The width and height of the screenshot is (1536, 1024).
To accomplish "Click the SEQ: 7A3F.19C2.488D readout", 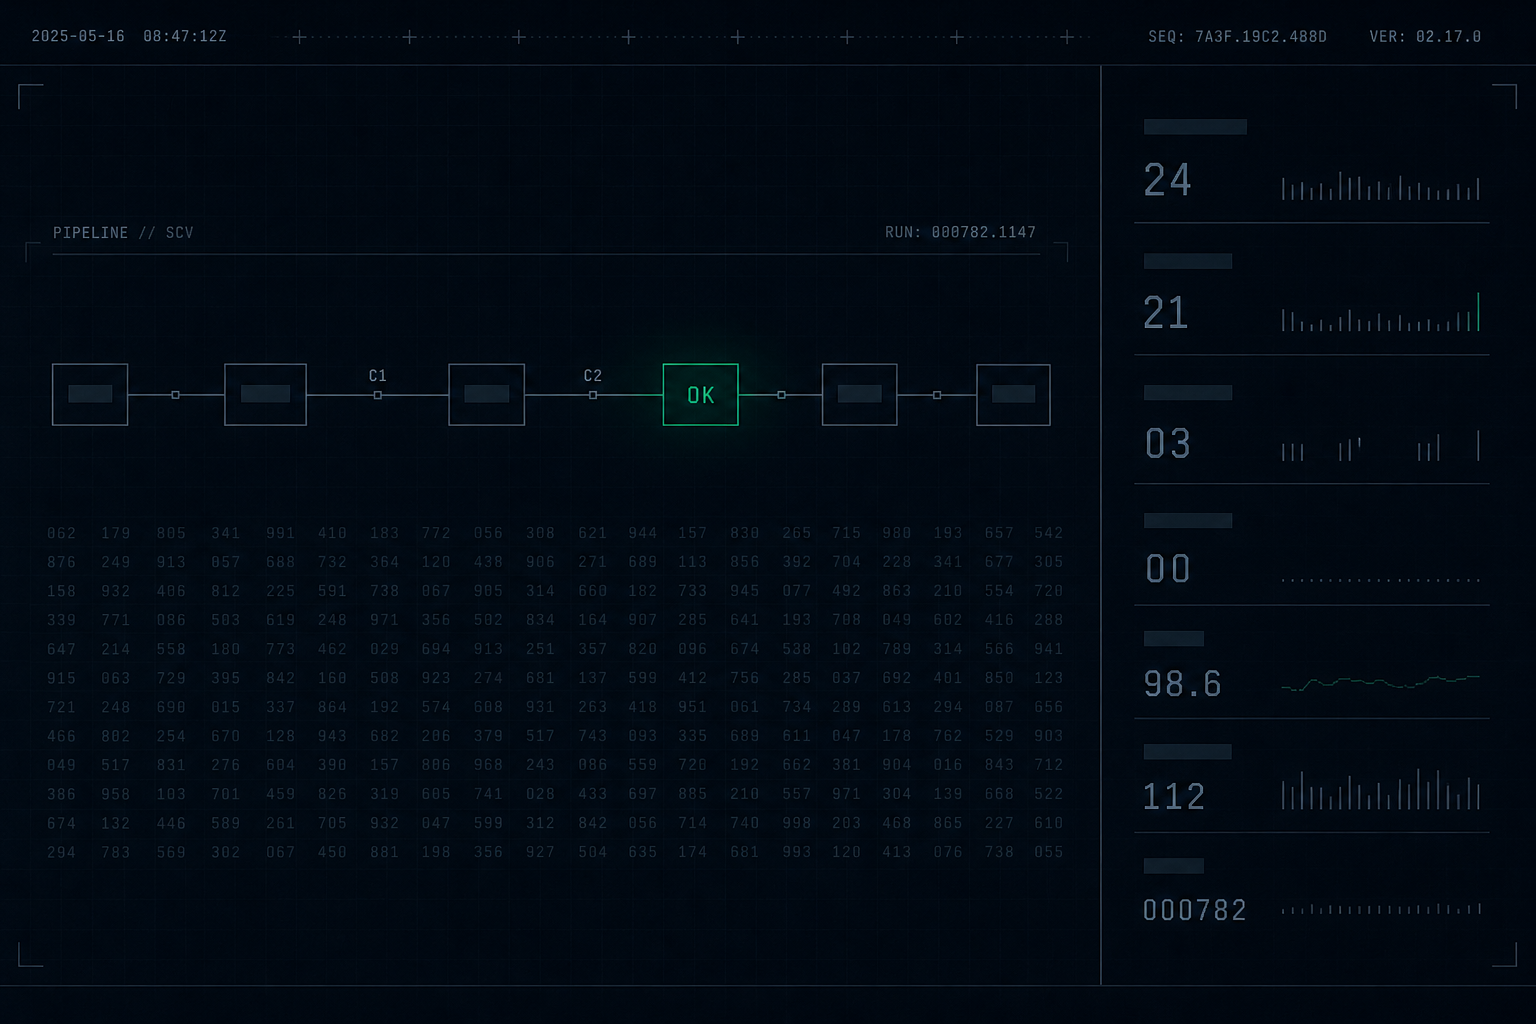I will tap(1237, 36).
